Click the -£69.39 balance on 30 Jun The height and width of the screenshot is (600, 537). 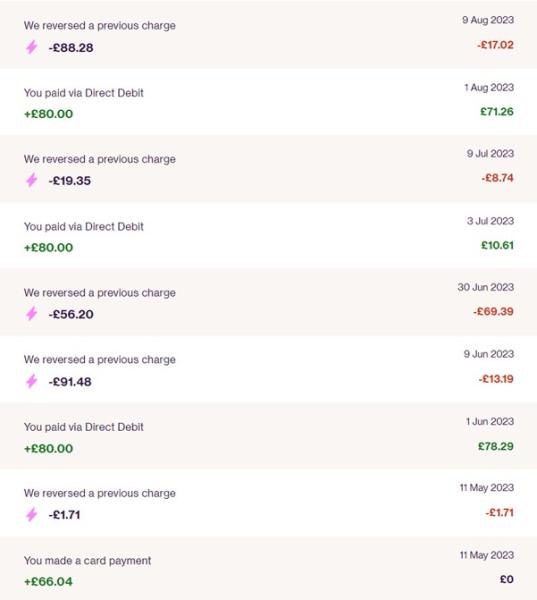click(x=493, y=311)
